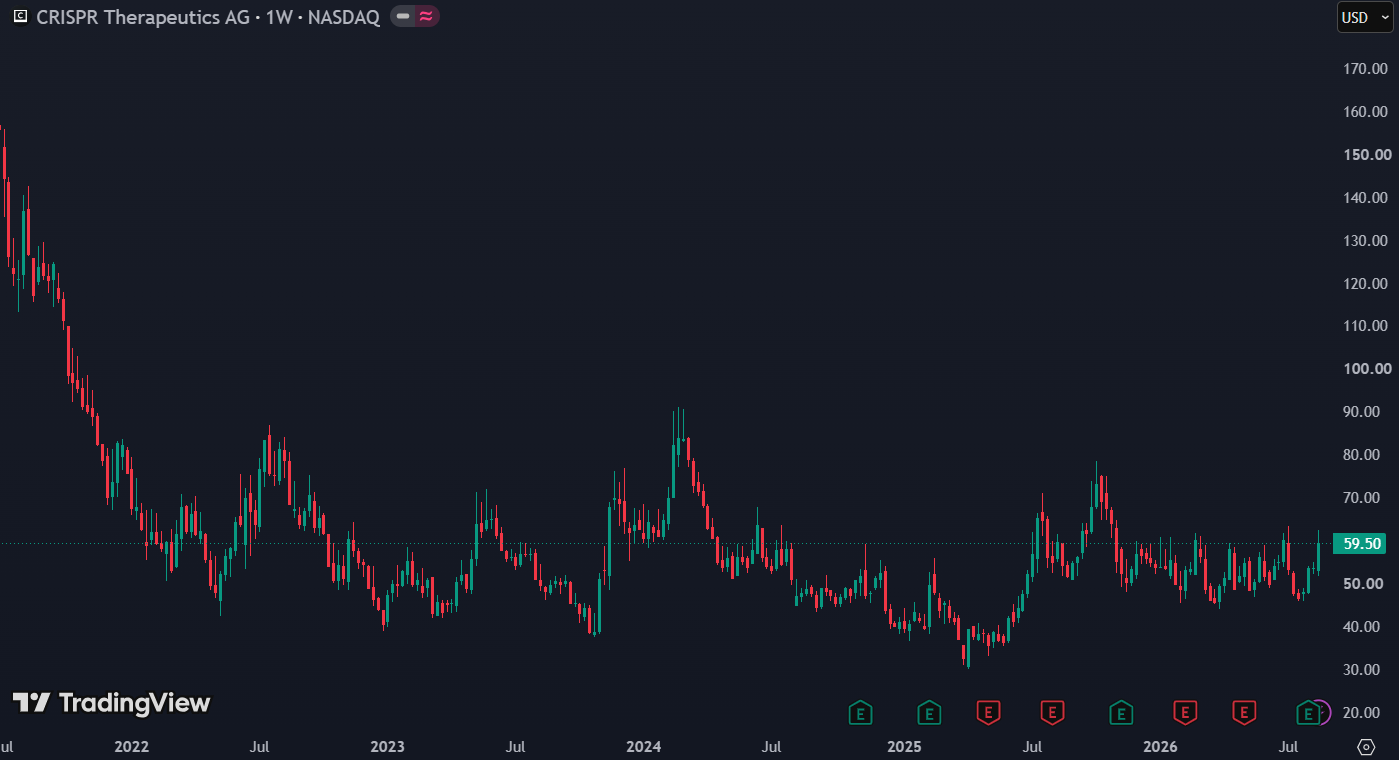This screenshot has width=1399, height=760.
Task: Click the 130.00 price axis label
Action: [1367, 241]
